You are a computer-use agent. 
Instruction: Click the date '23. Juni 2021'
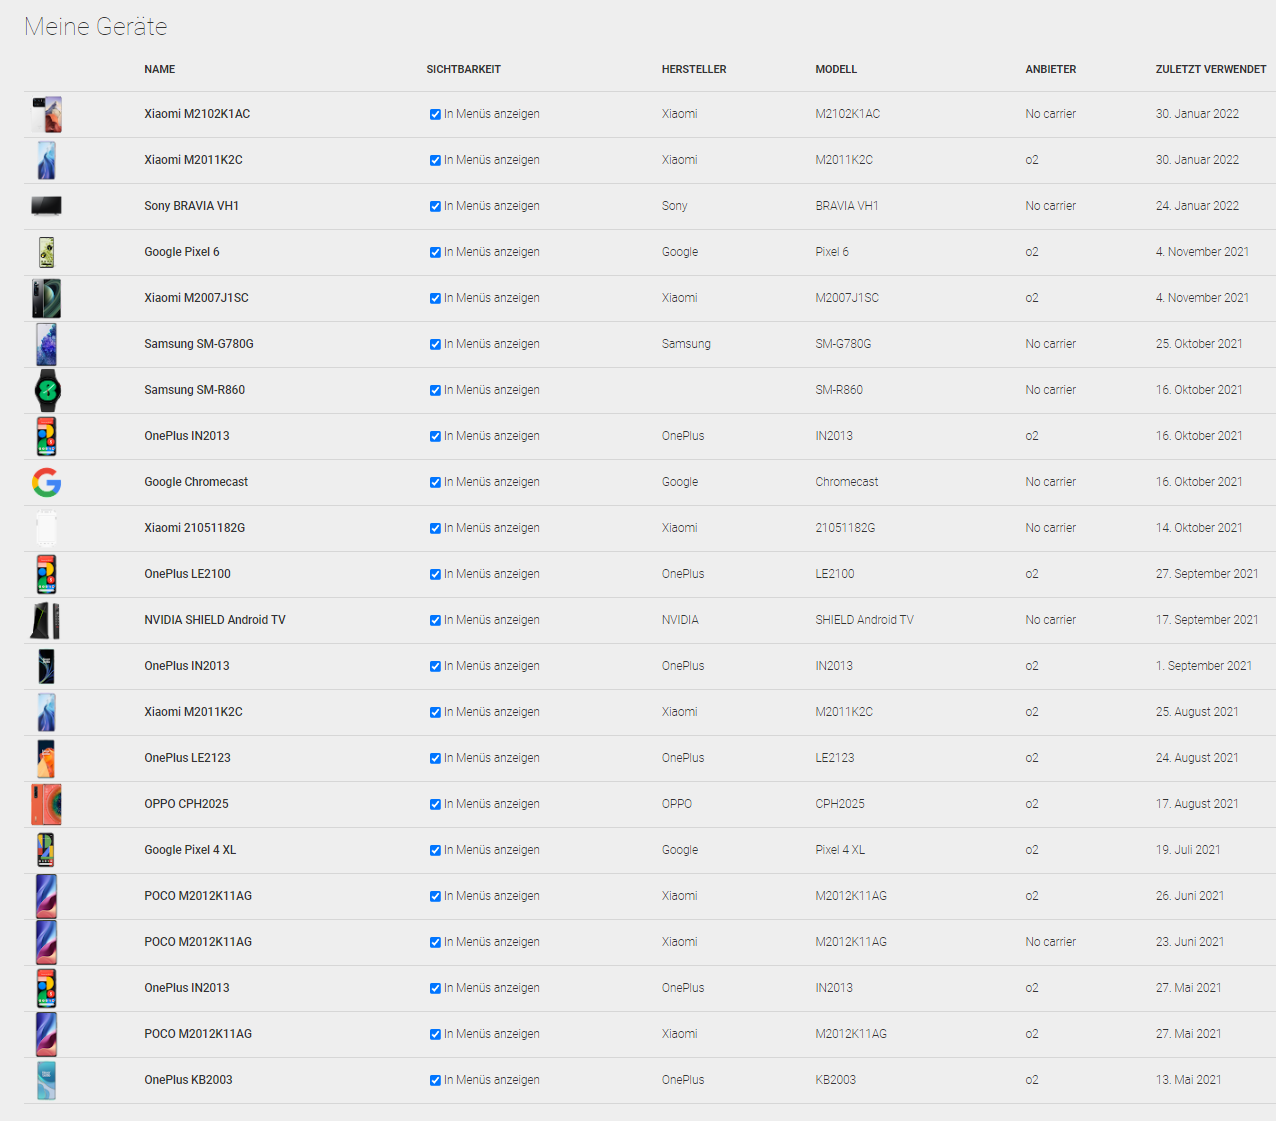[x=1190, y=942]
